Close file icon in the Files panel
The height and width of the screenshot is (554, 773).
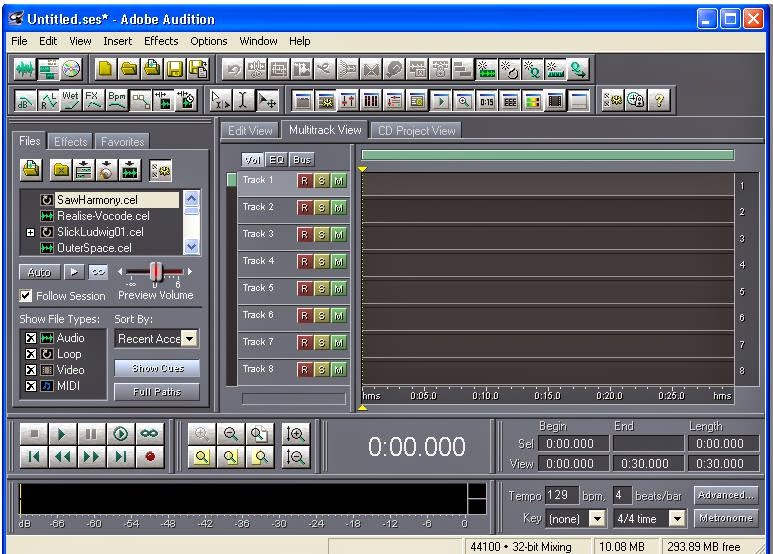(61, 170)
